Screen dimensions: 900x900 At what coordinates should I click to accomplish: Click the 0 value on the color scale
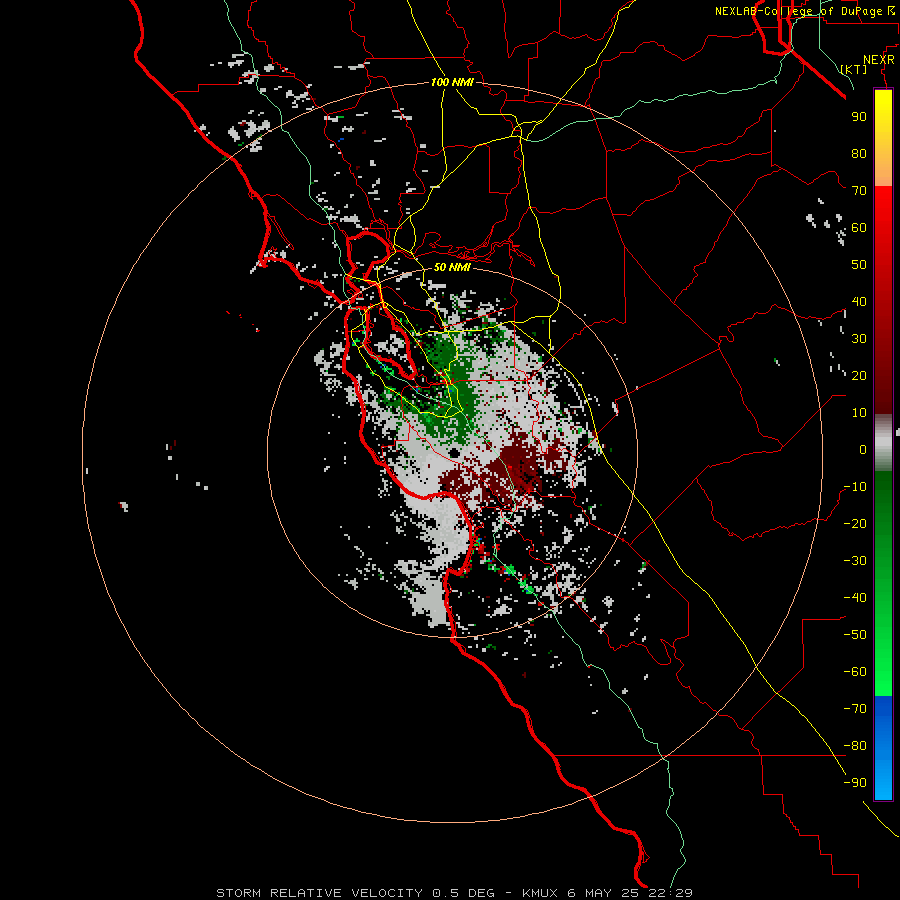[x=863, y=449]
